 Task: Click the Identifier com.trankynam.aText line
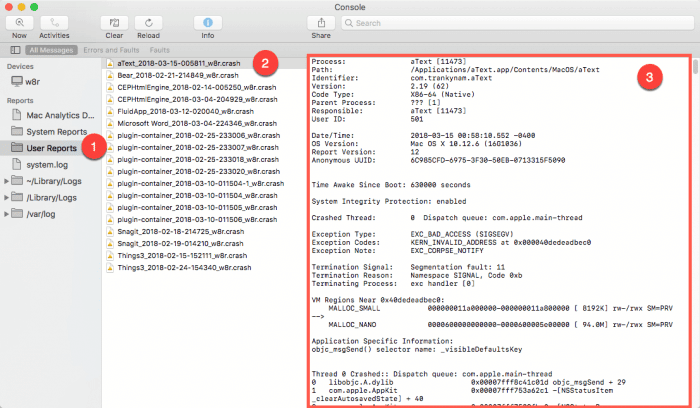[402, 78]
